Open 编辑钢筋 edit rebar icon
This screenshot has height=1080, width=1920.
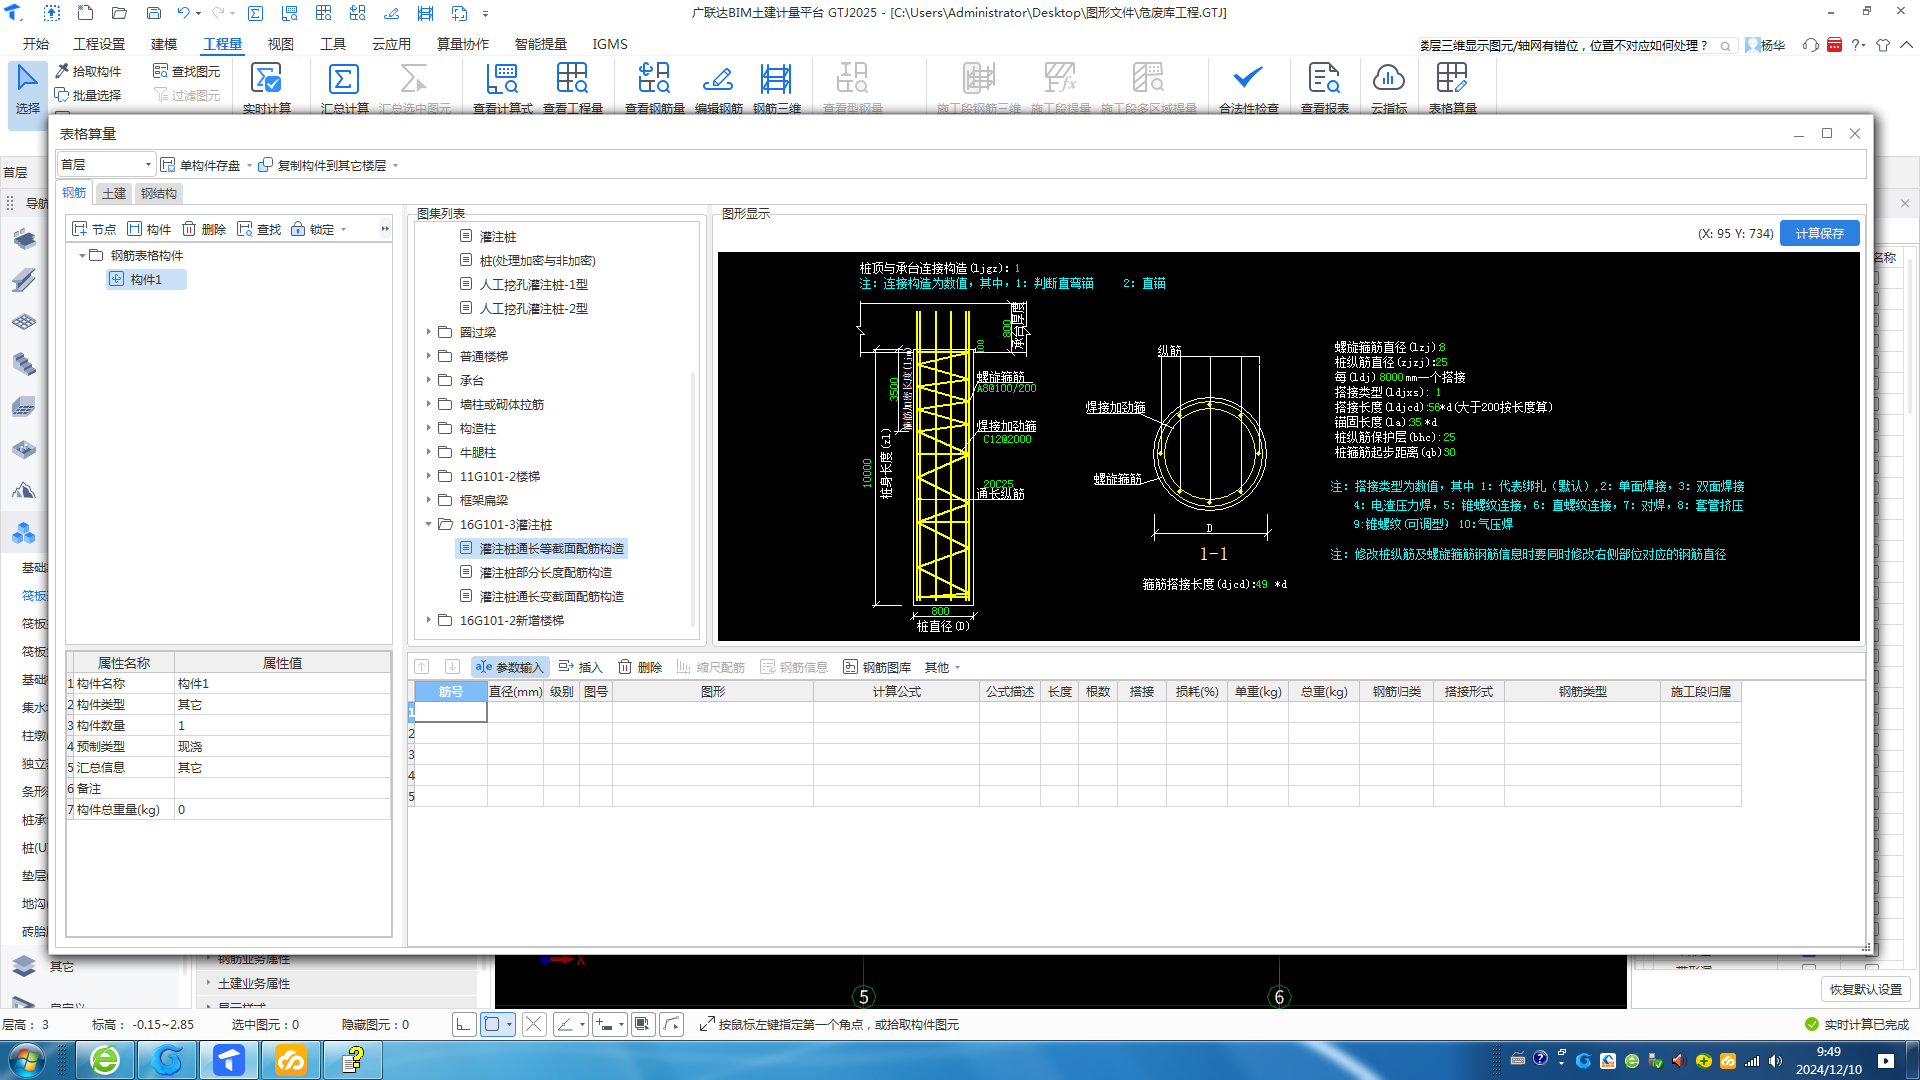718,88
